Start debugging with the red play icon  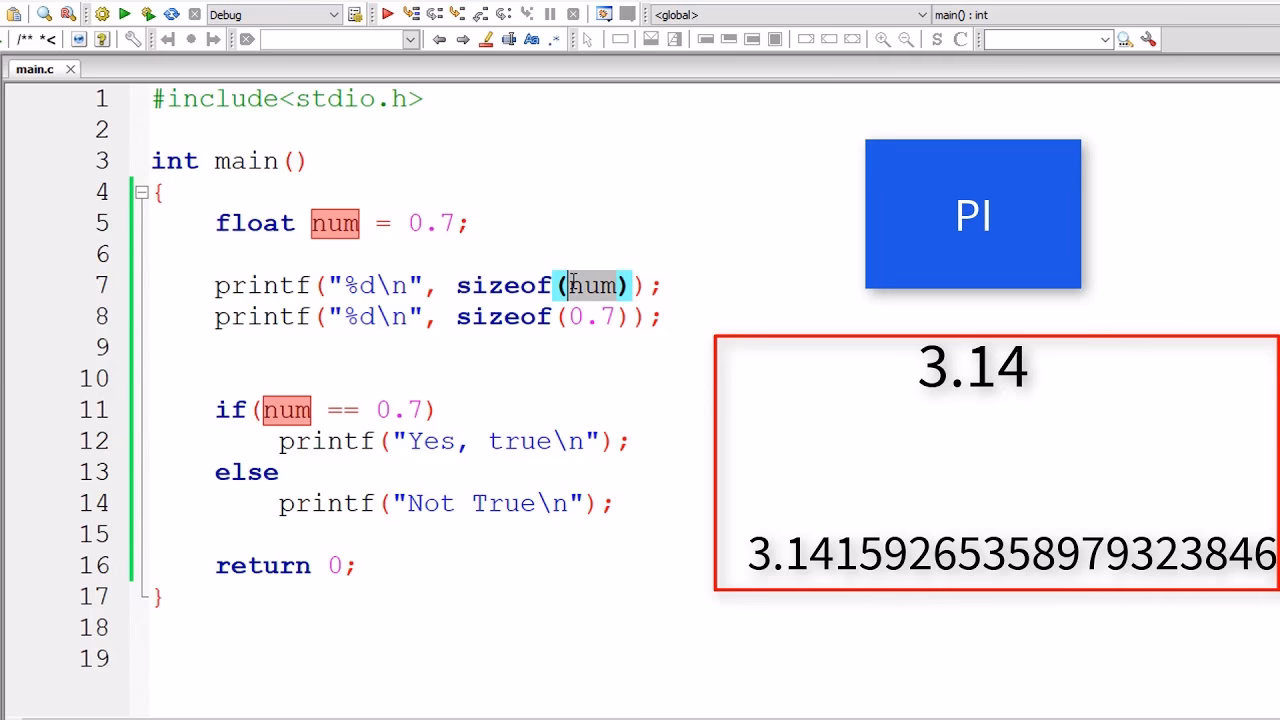coord(387,14)
